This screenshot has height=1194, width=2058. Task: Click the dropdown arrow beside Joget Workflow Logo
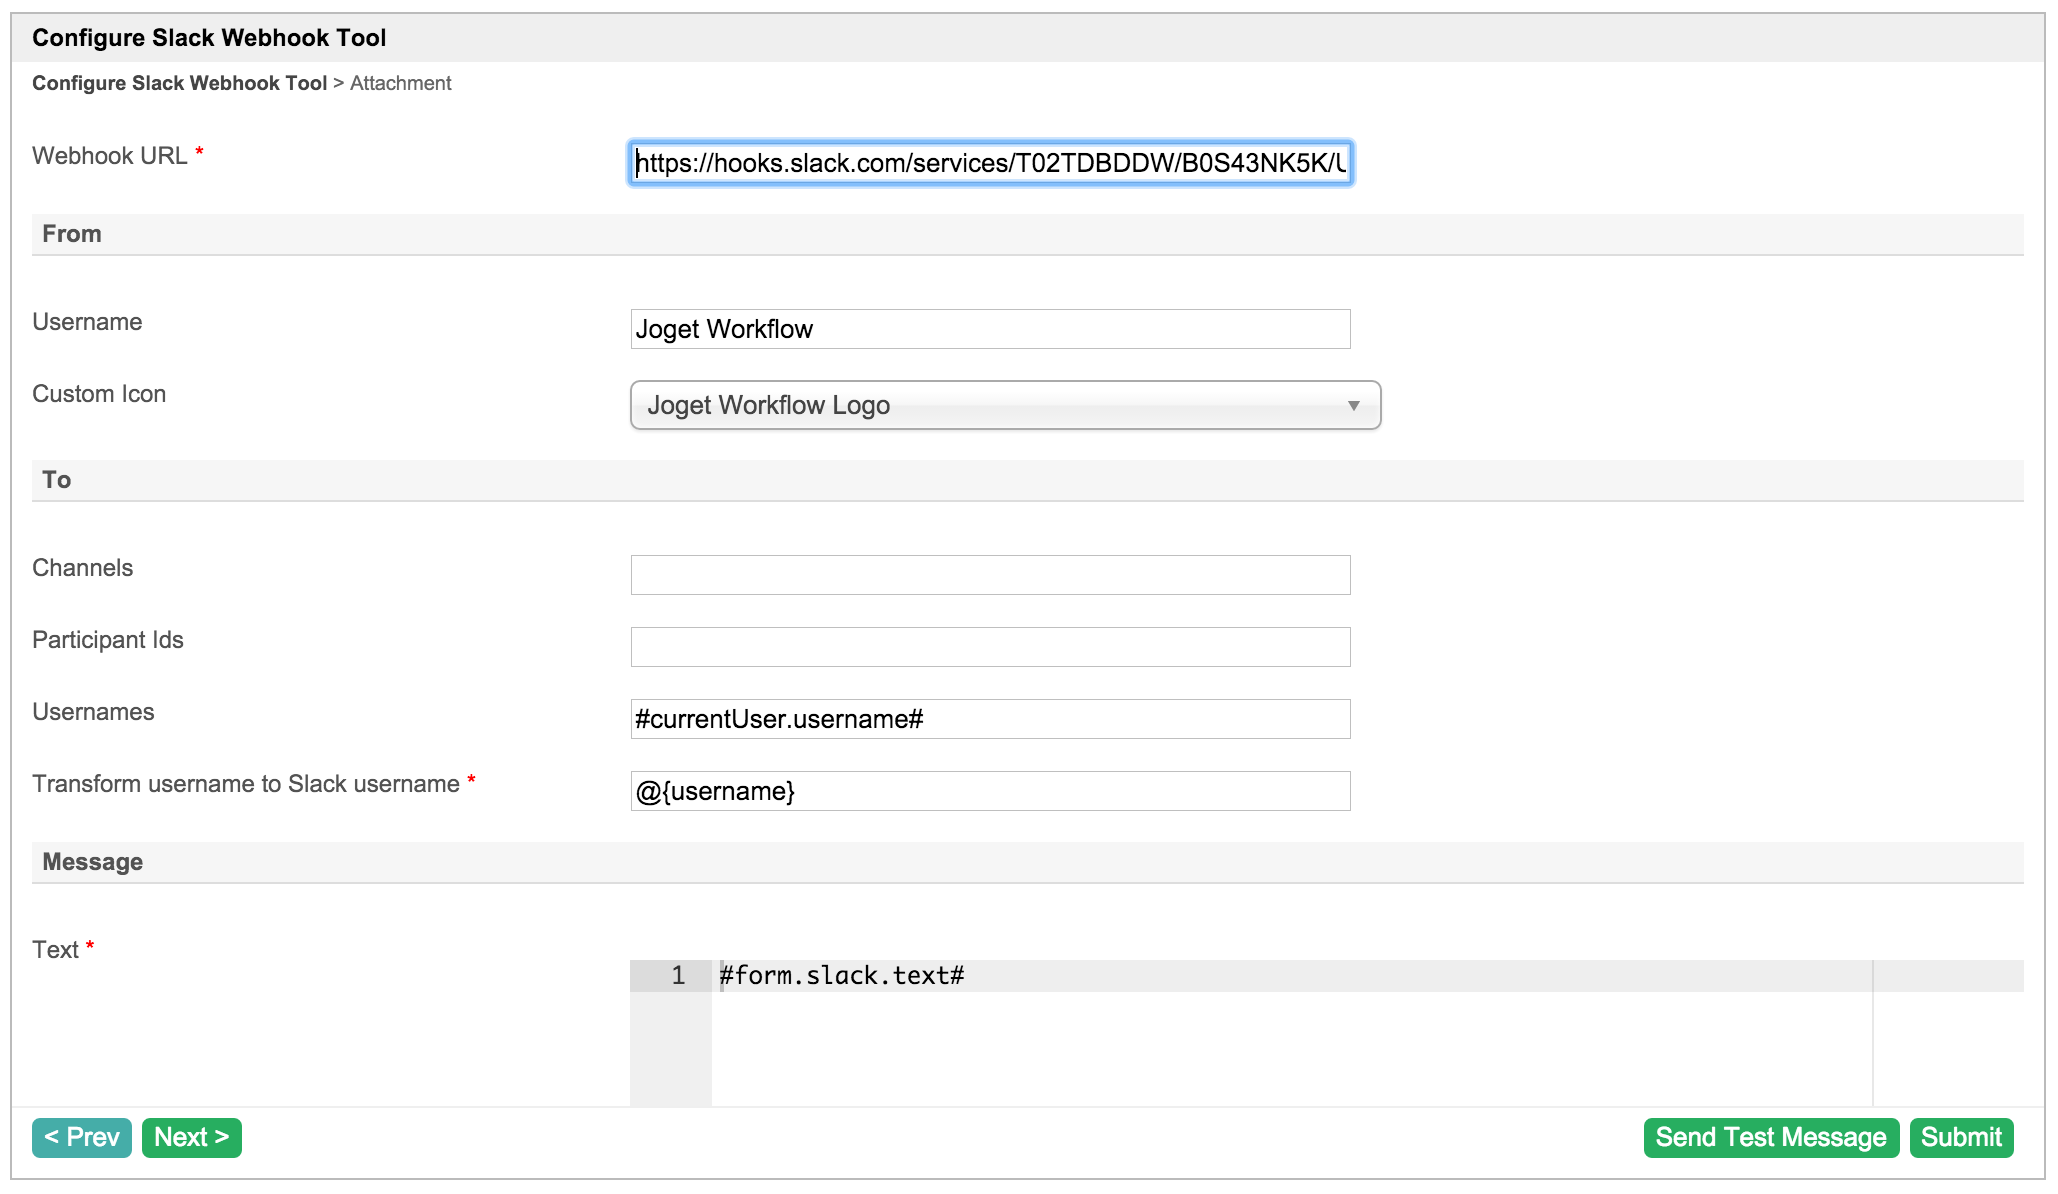pos(1353,405)
